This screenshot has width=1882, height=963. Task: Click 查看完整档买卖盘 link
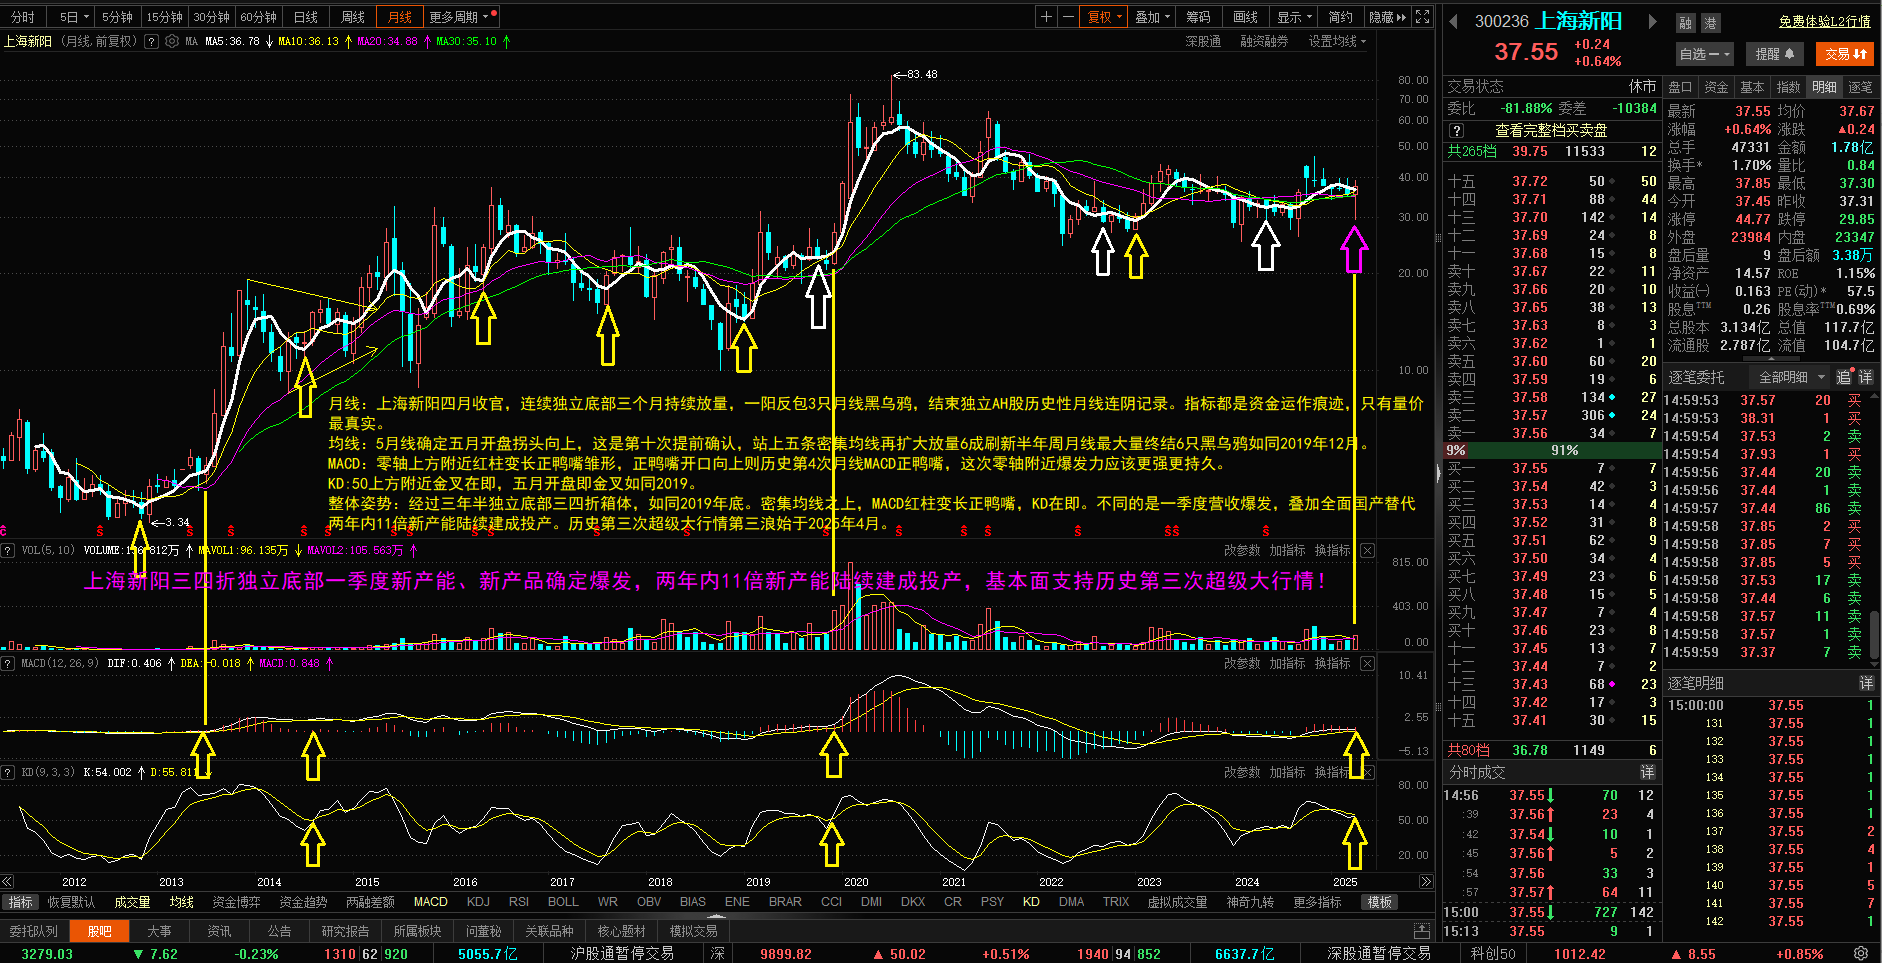pos(1551,131)
